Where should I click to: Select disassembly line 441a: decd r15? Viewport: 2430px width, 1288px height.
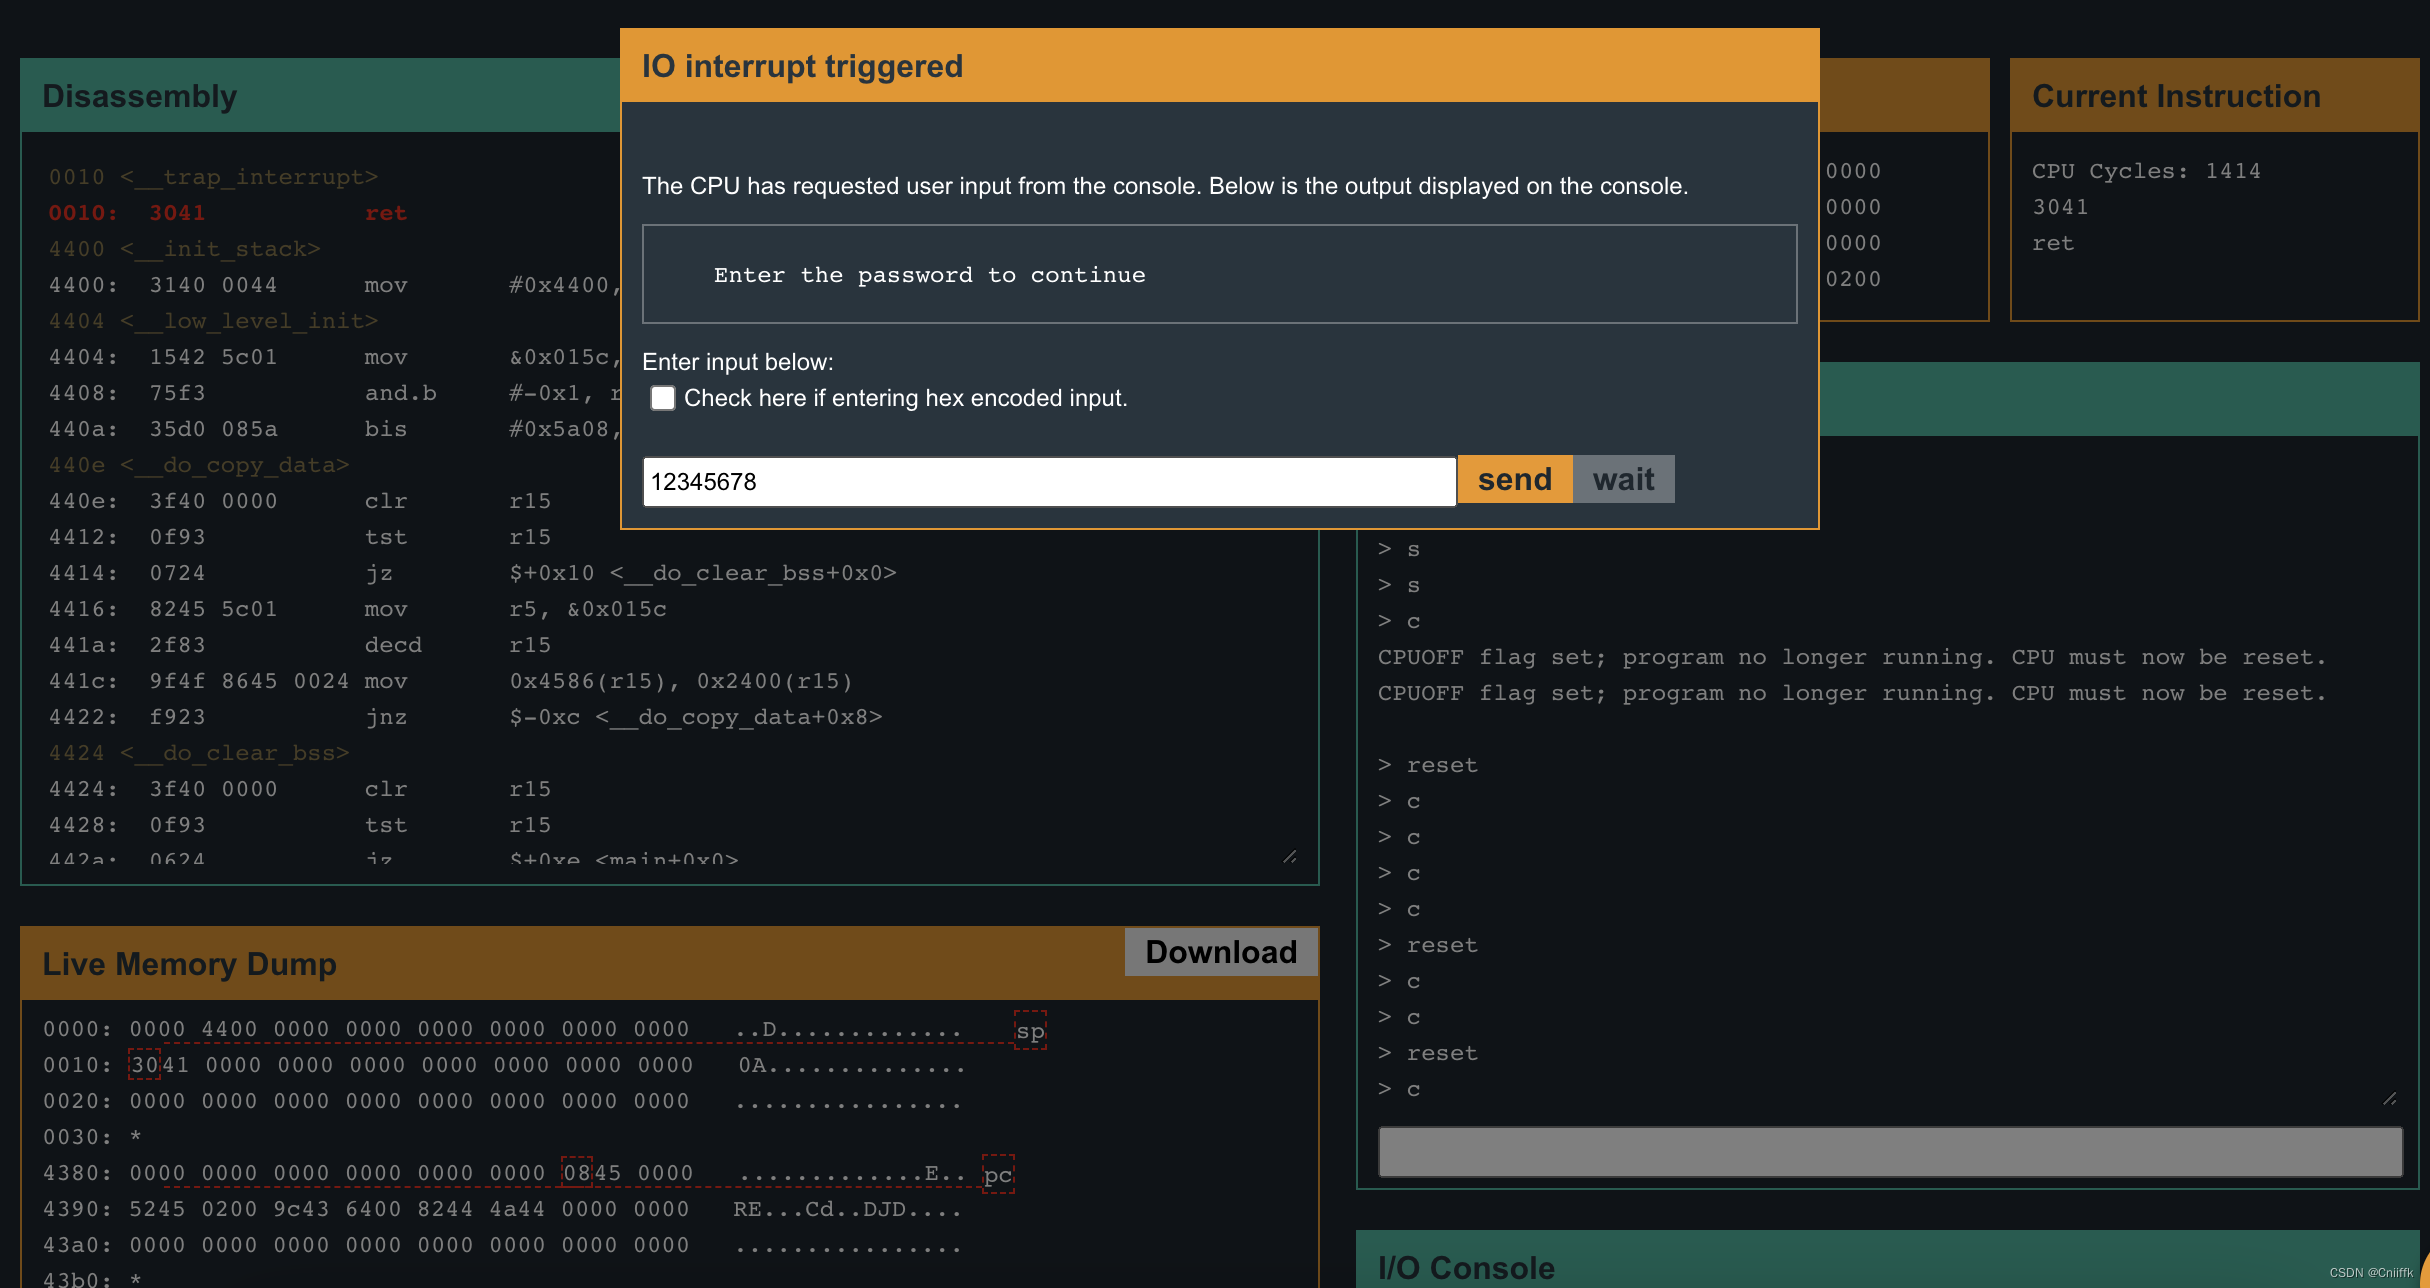click(300, 645)
